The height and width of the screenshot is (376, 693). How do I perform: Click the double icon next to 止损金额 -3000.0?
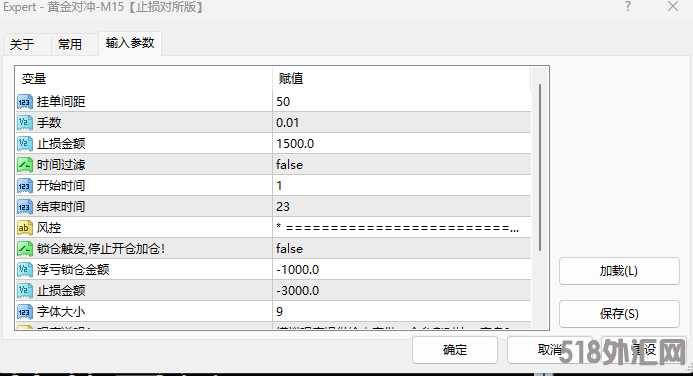point(25,291)
